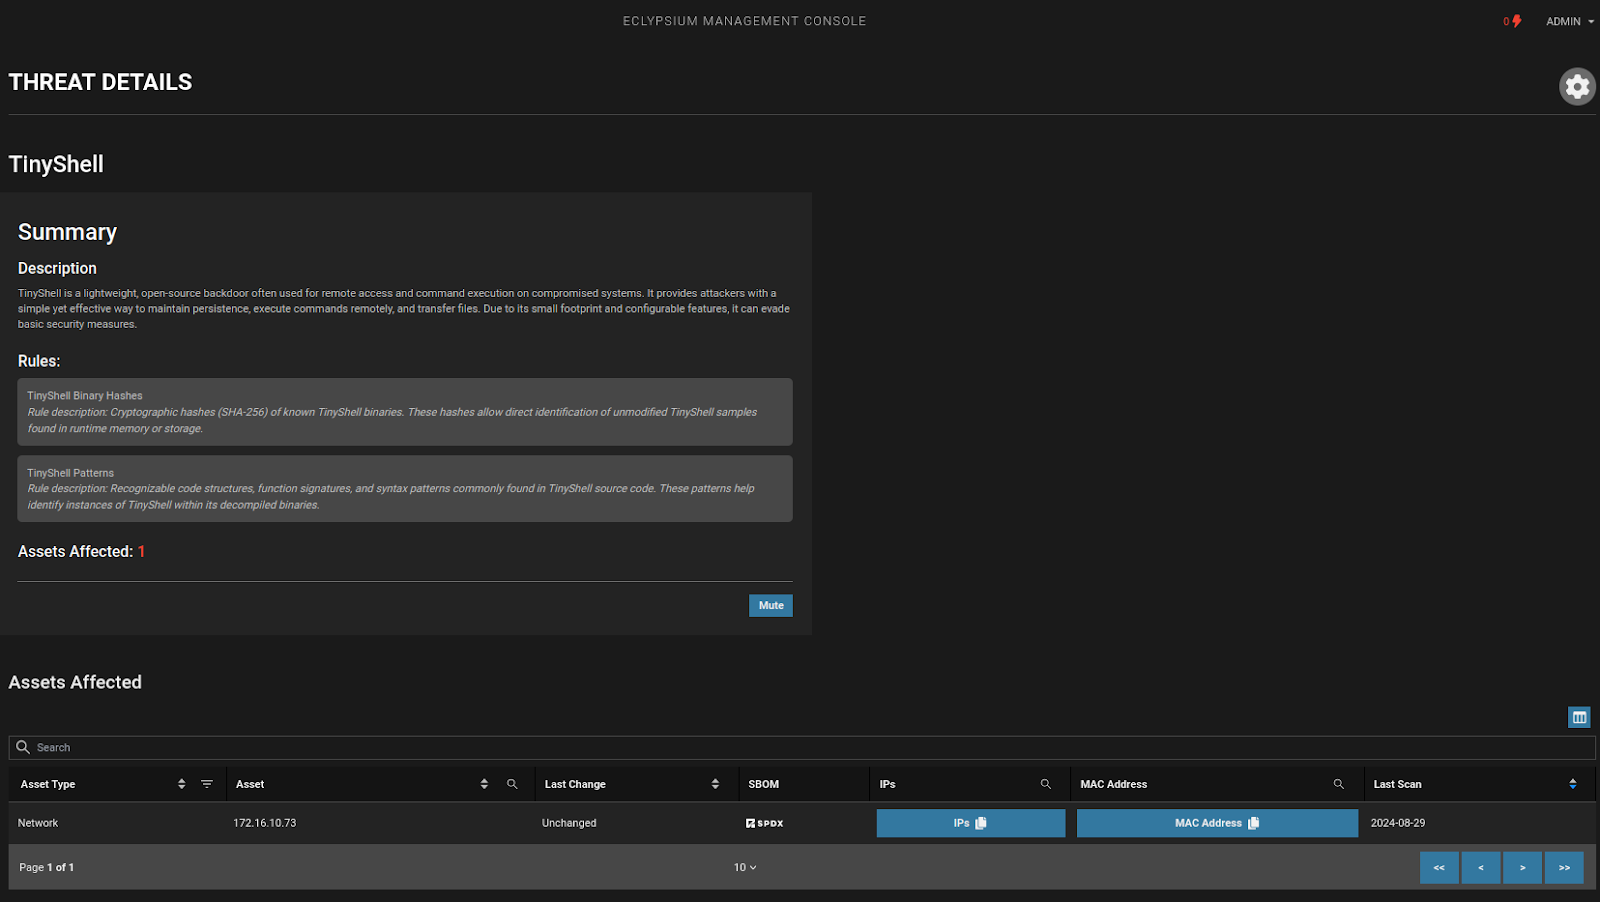Viewport: 1600px width, 902px height.
Task: Sort by Last Change column
Action: pyautogui.click(x=715, y=784)
